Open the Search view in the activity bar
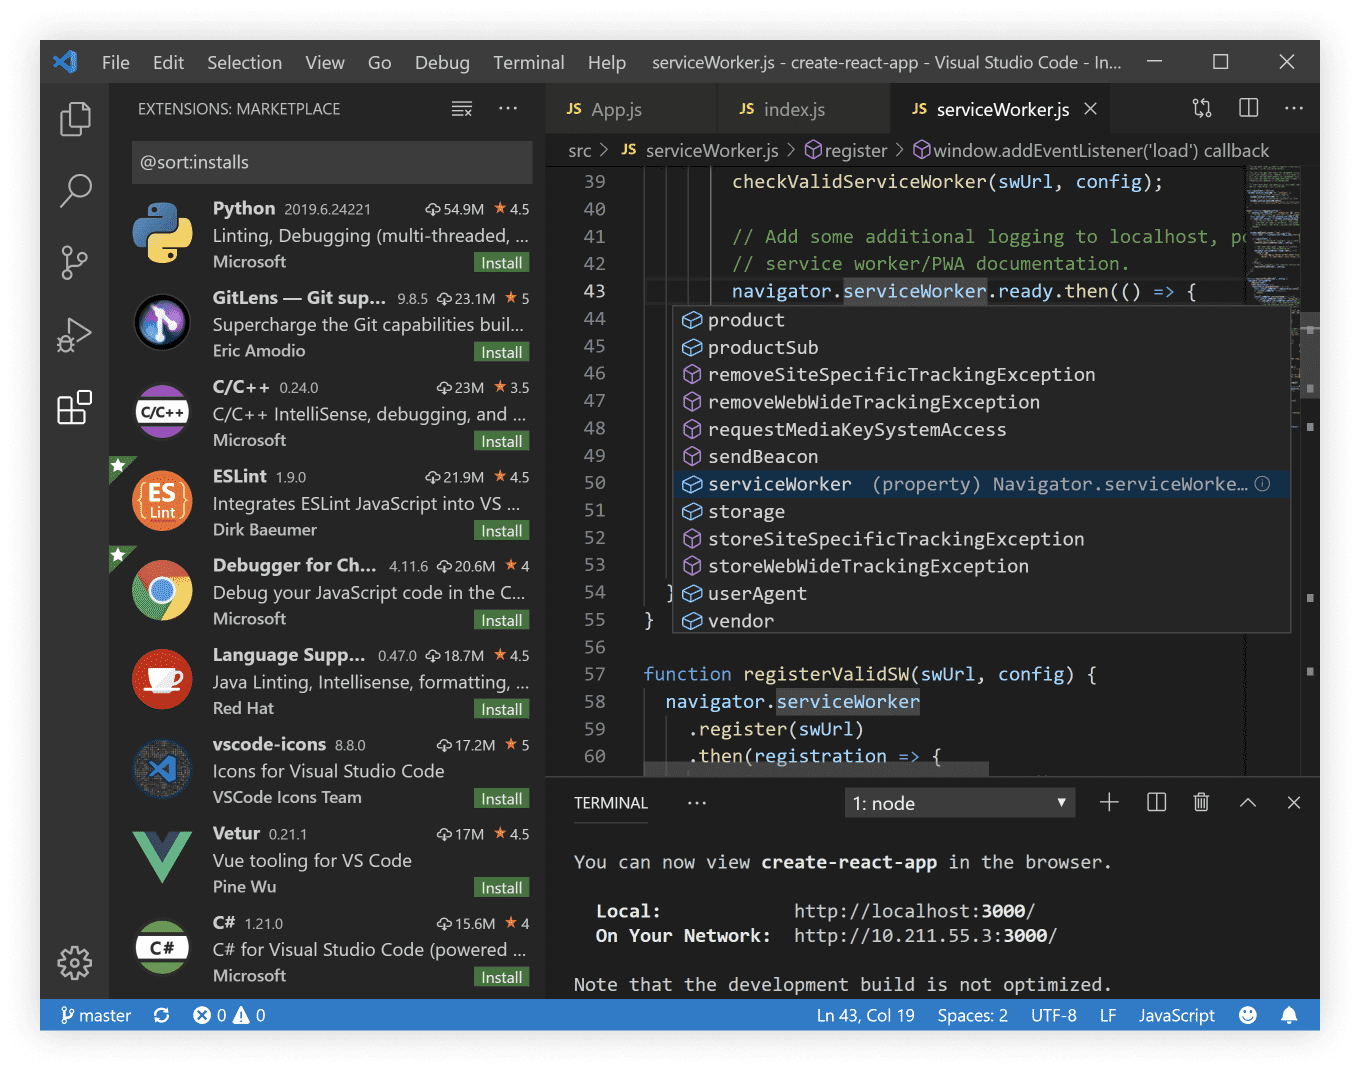Image resolution: width=1361 pixels, height=1071 pixels. (75, 190)
